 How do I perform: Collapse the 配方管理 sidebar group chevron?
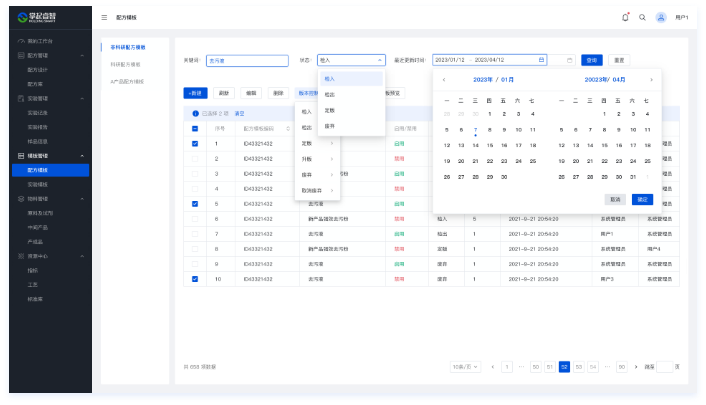pyautogui.click(x=82, y=55)
